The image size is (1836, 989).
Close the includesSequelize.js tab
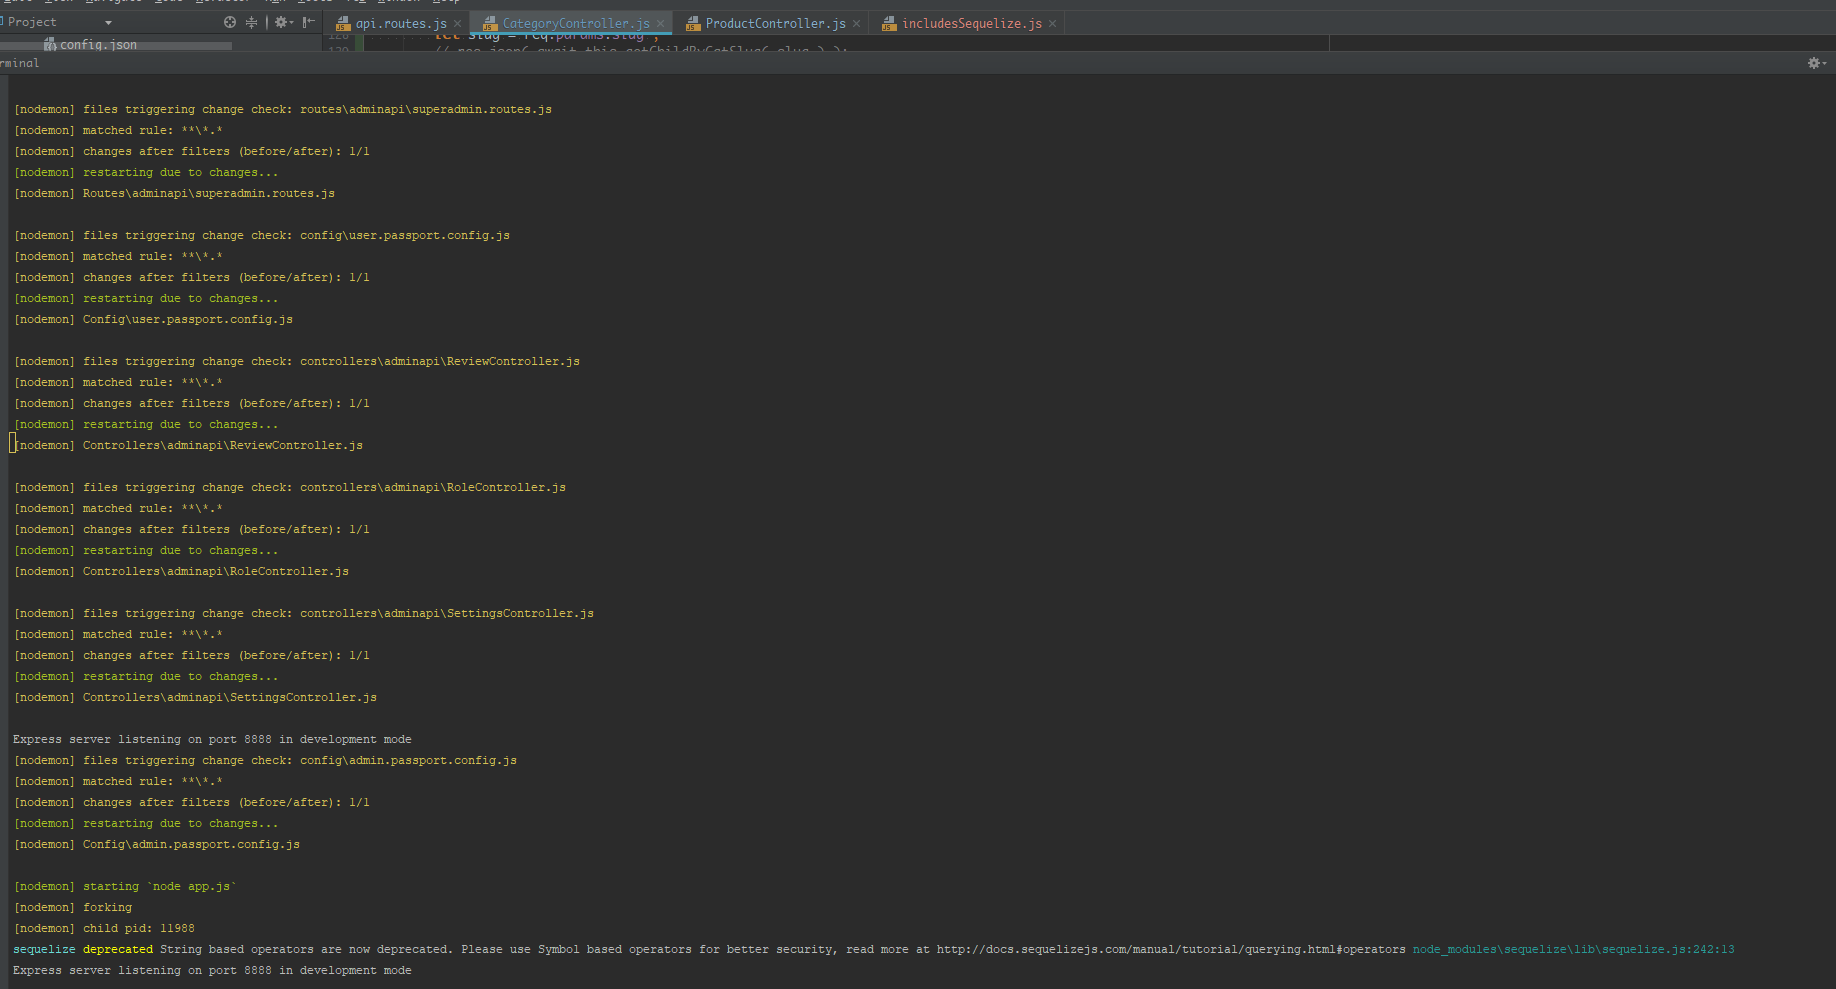click(1051, 22)
